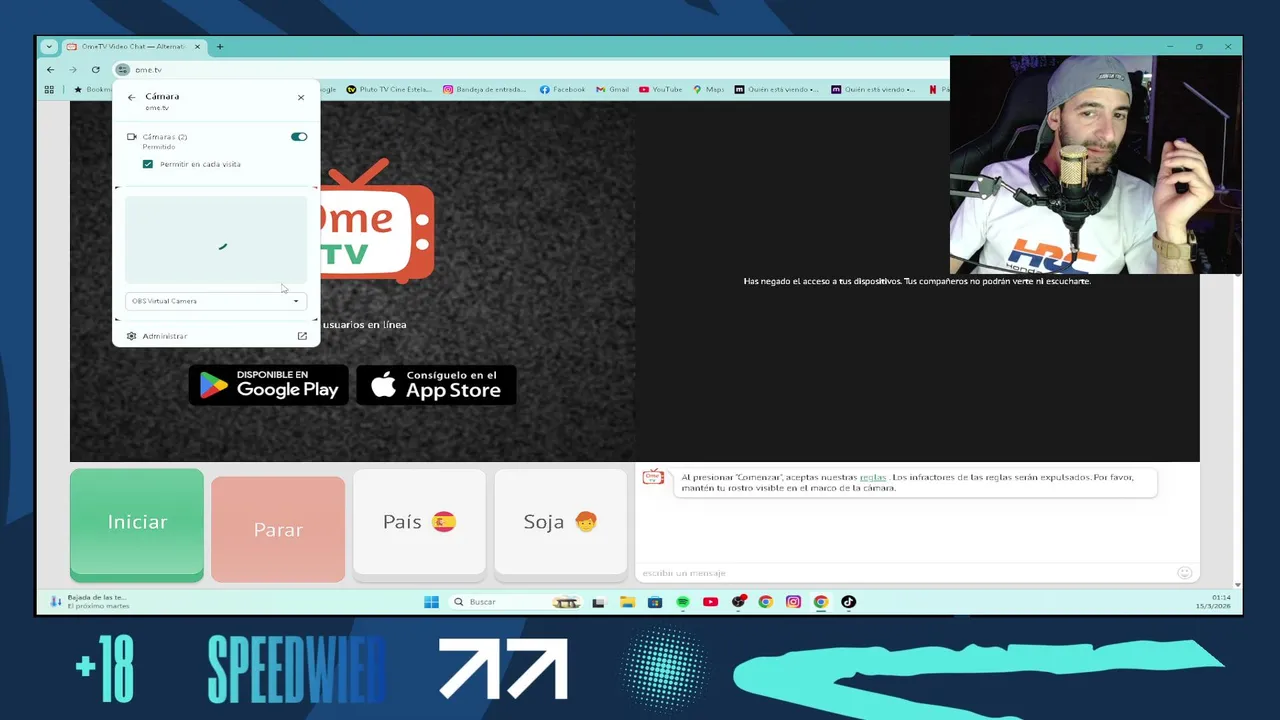This screenshot has width=1280, height=720.
Task: Open YouTube app from the taskbar
Action: click(x=710, y=602)
